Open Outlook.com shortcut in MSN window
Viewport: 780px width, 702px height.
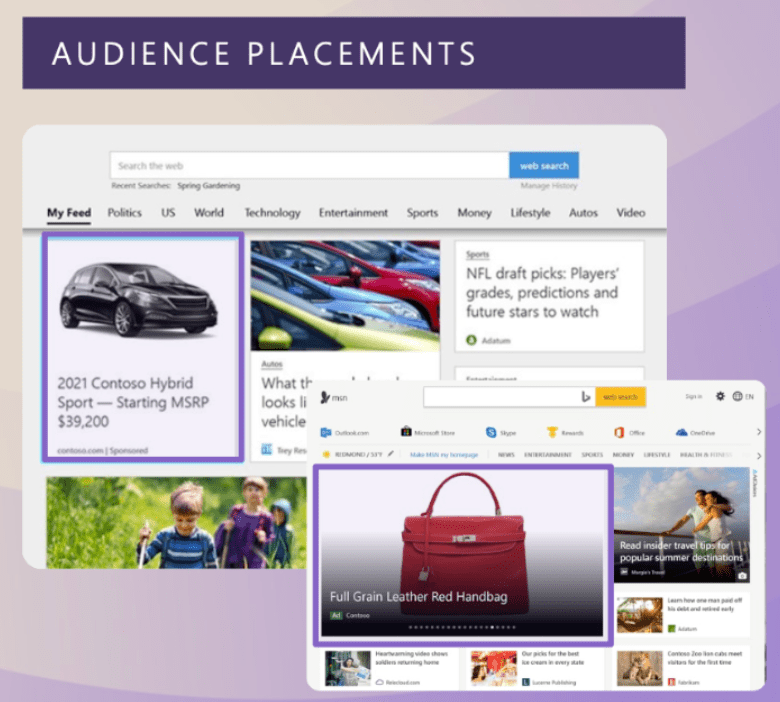pyautogui.click(x=345, y=433)
